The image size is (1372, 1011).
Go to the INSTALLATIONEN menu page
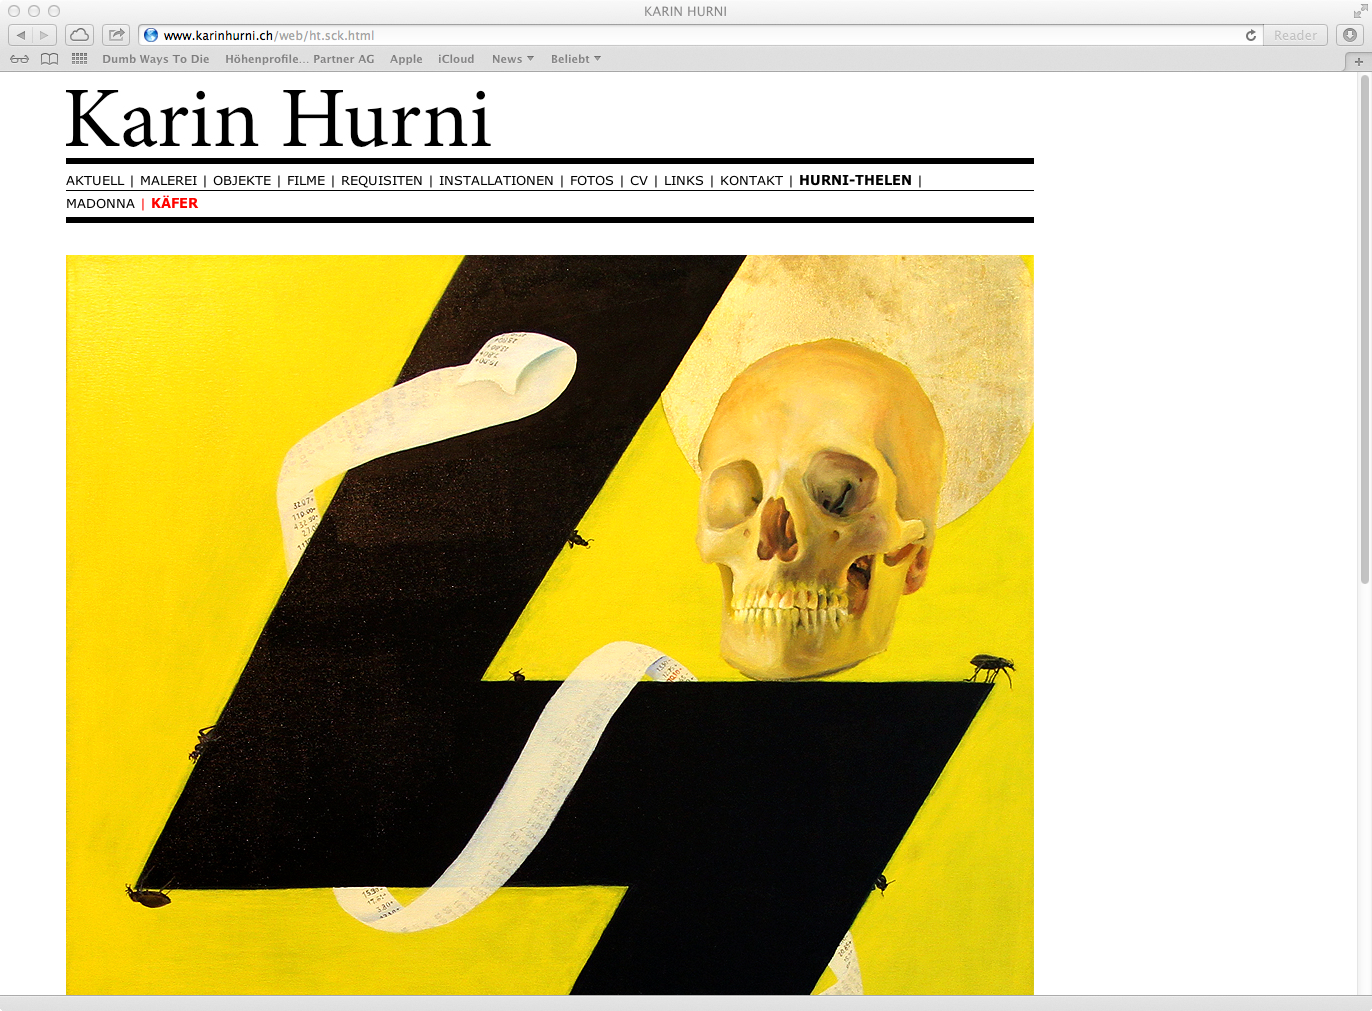point(496,181)
